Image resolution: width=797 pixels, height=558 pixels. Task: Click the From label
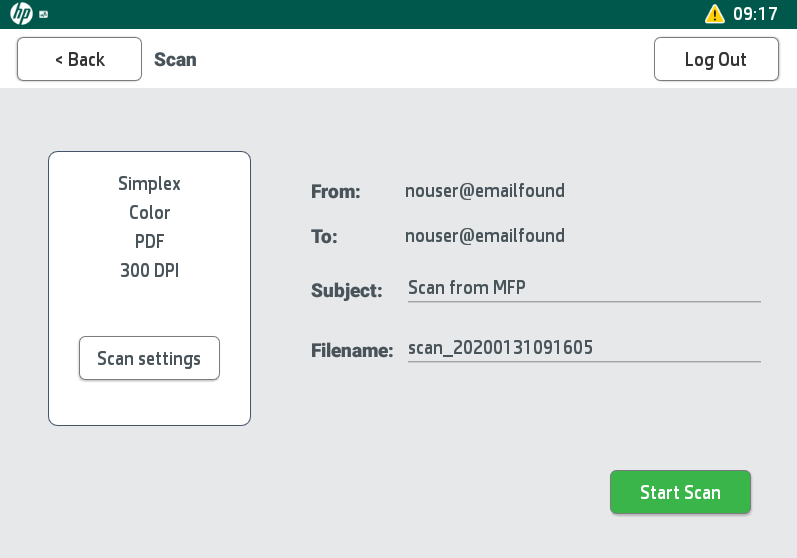pos(335,191)
